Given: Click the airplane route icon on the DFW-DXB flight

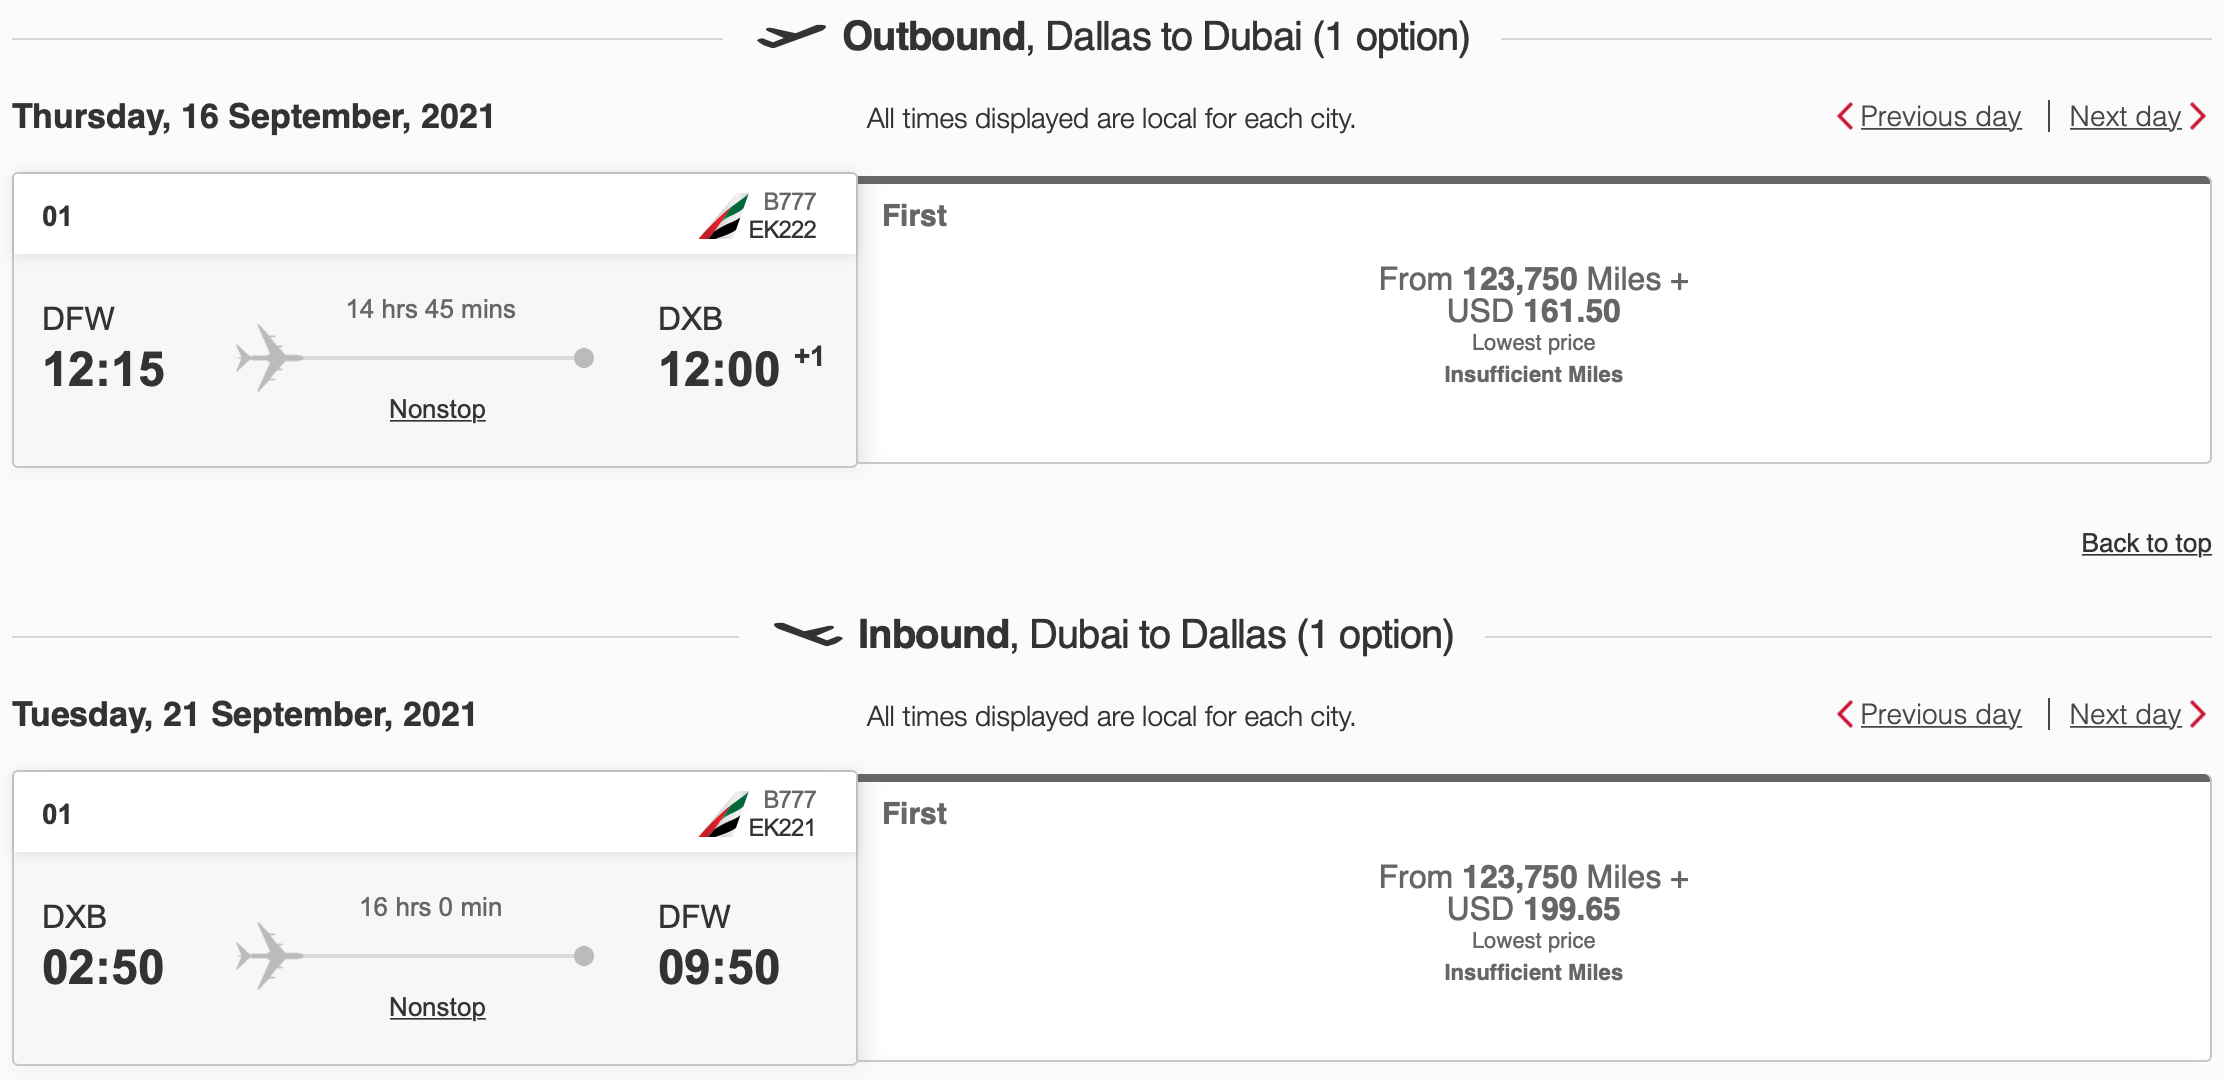Looking at the screenshot, I should [x=264, y=357].
